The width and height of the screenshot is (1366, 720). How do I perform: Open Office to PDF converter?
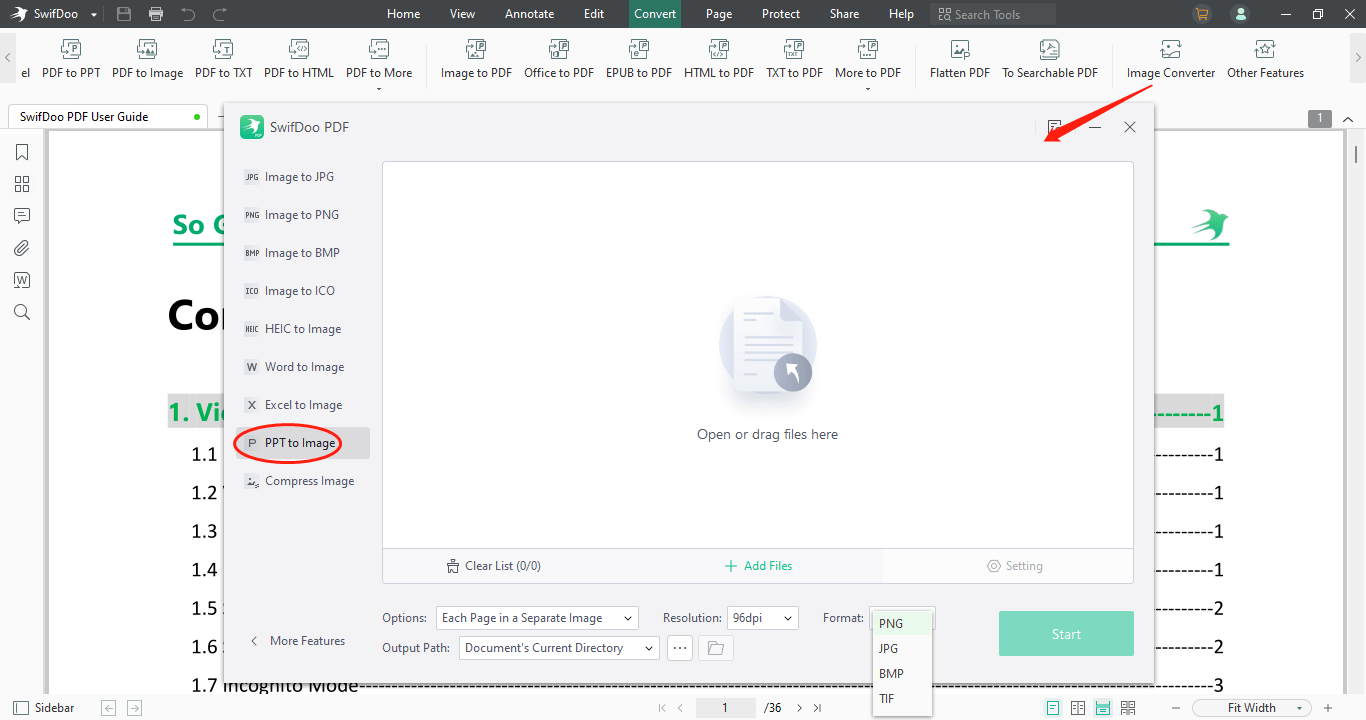tap(559, 59)
